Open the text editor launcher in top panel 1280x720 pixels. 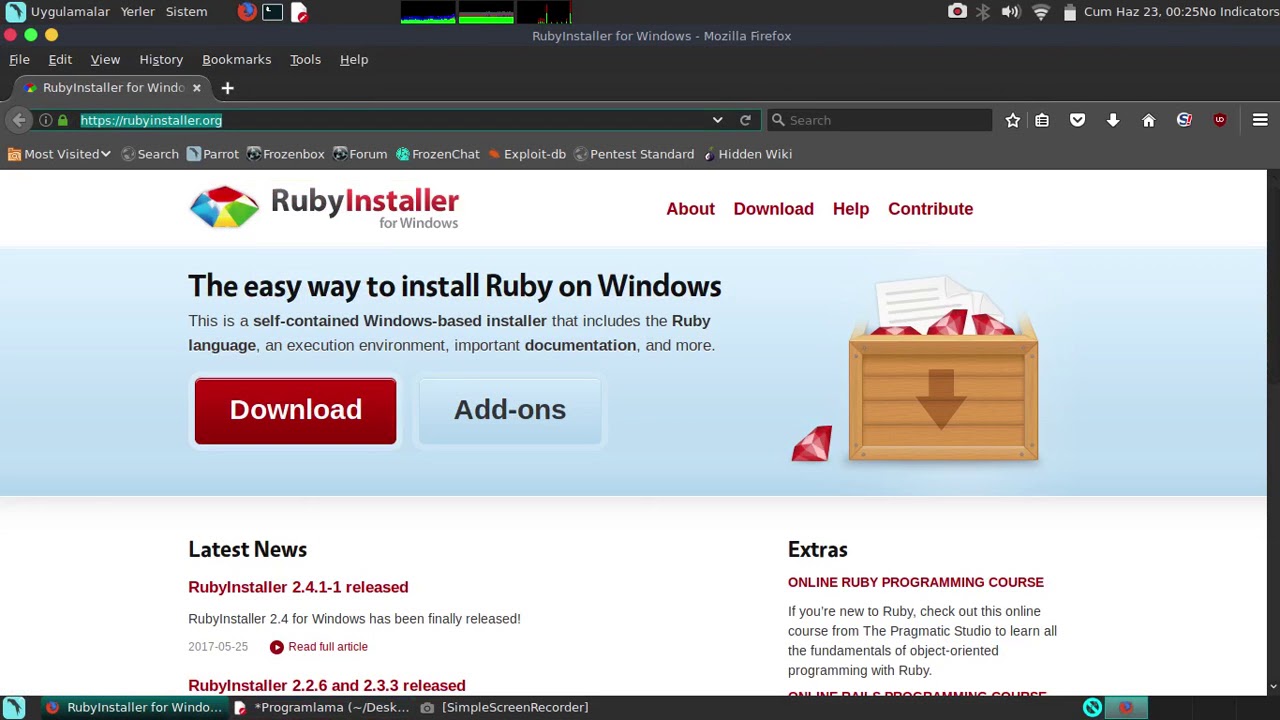tap(299, 12)
